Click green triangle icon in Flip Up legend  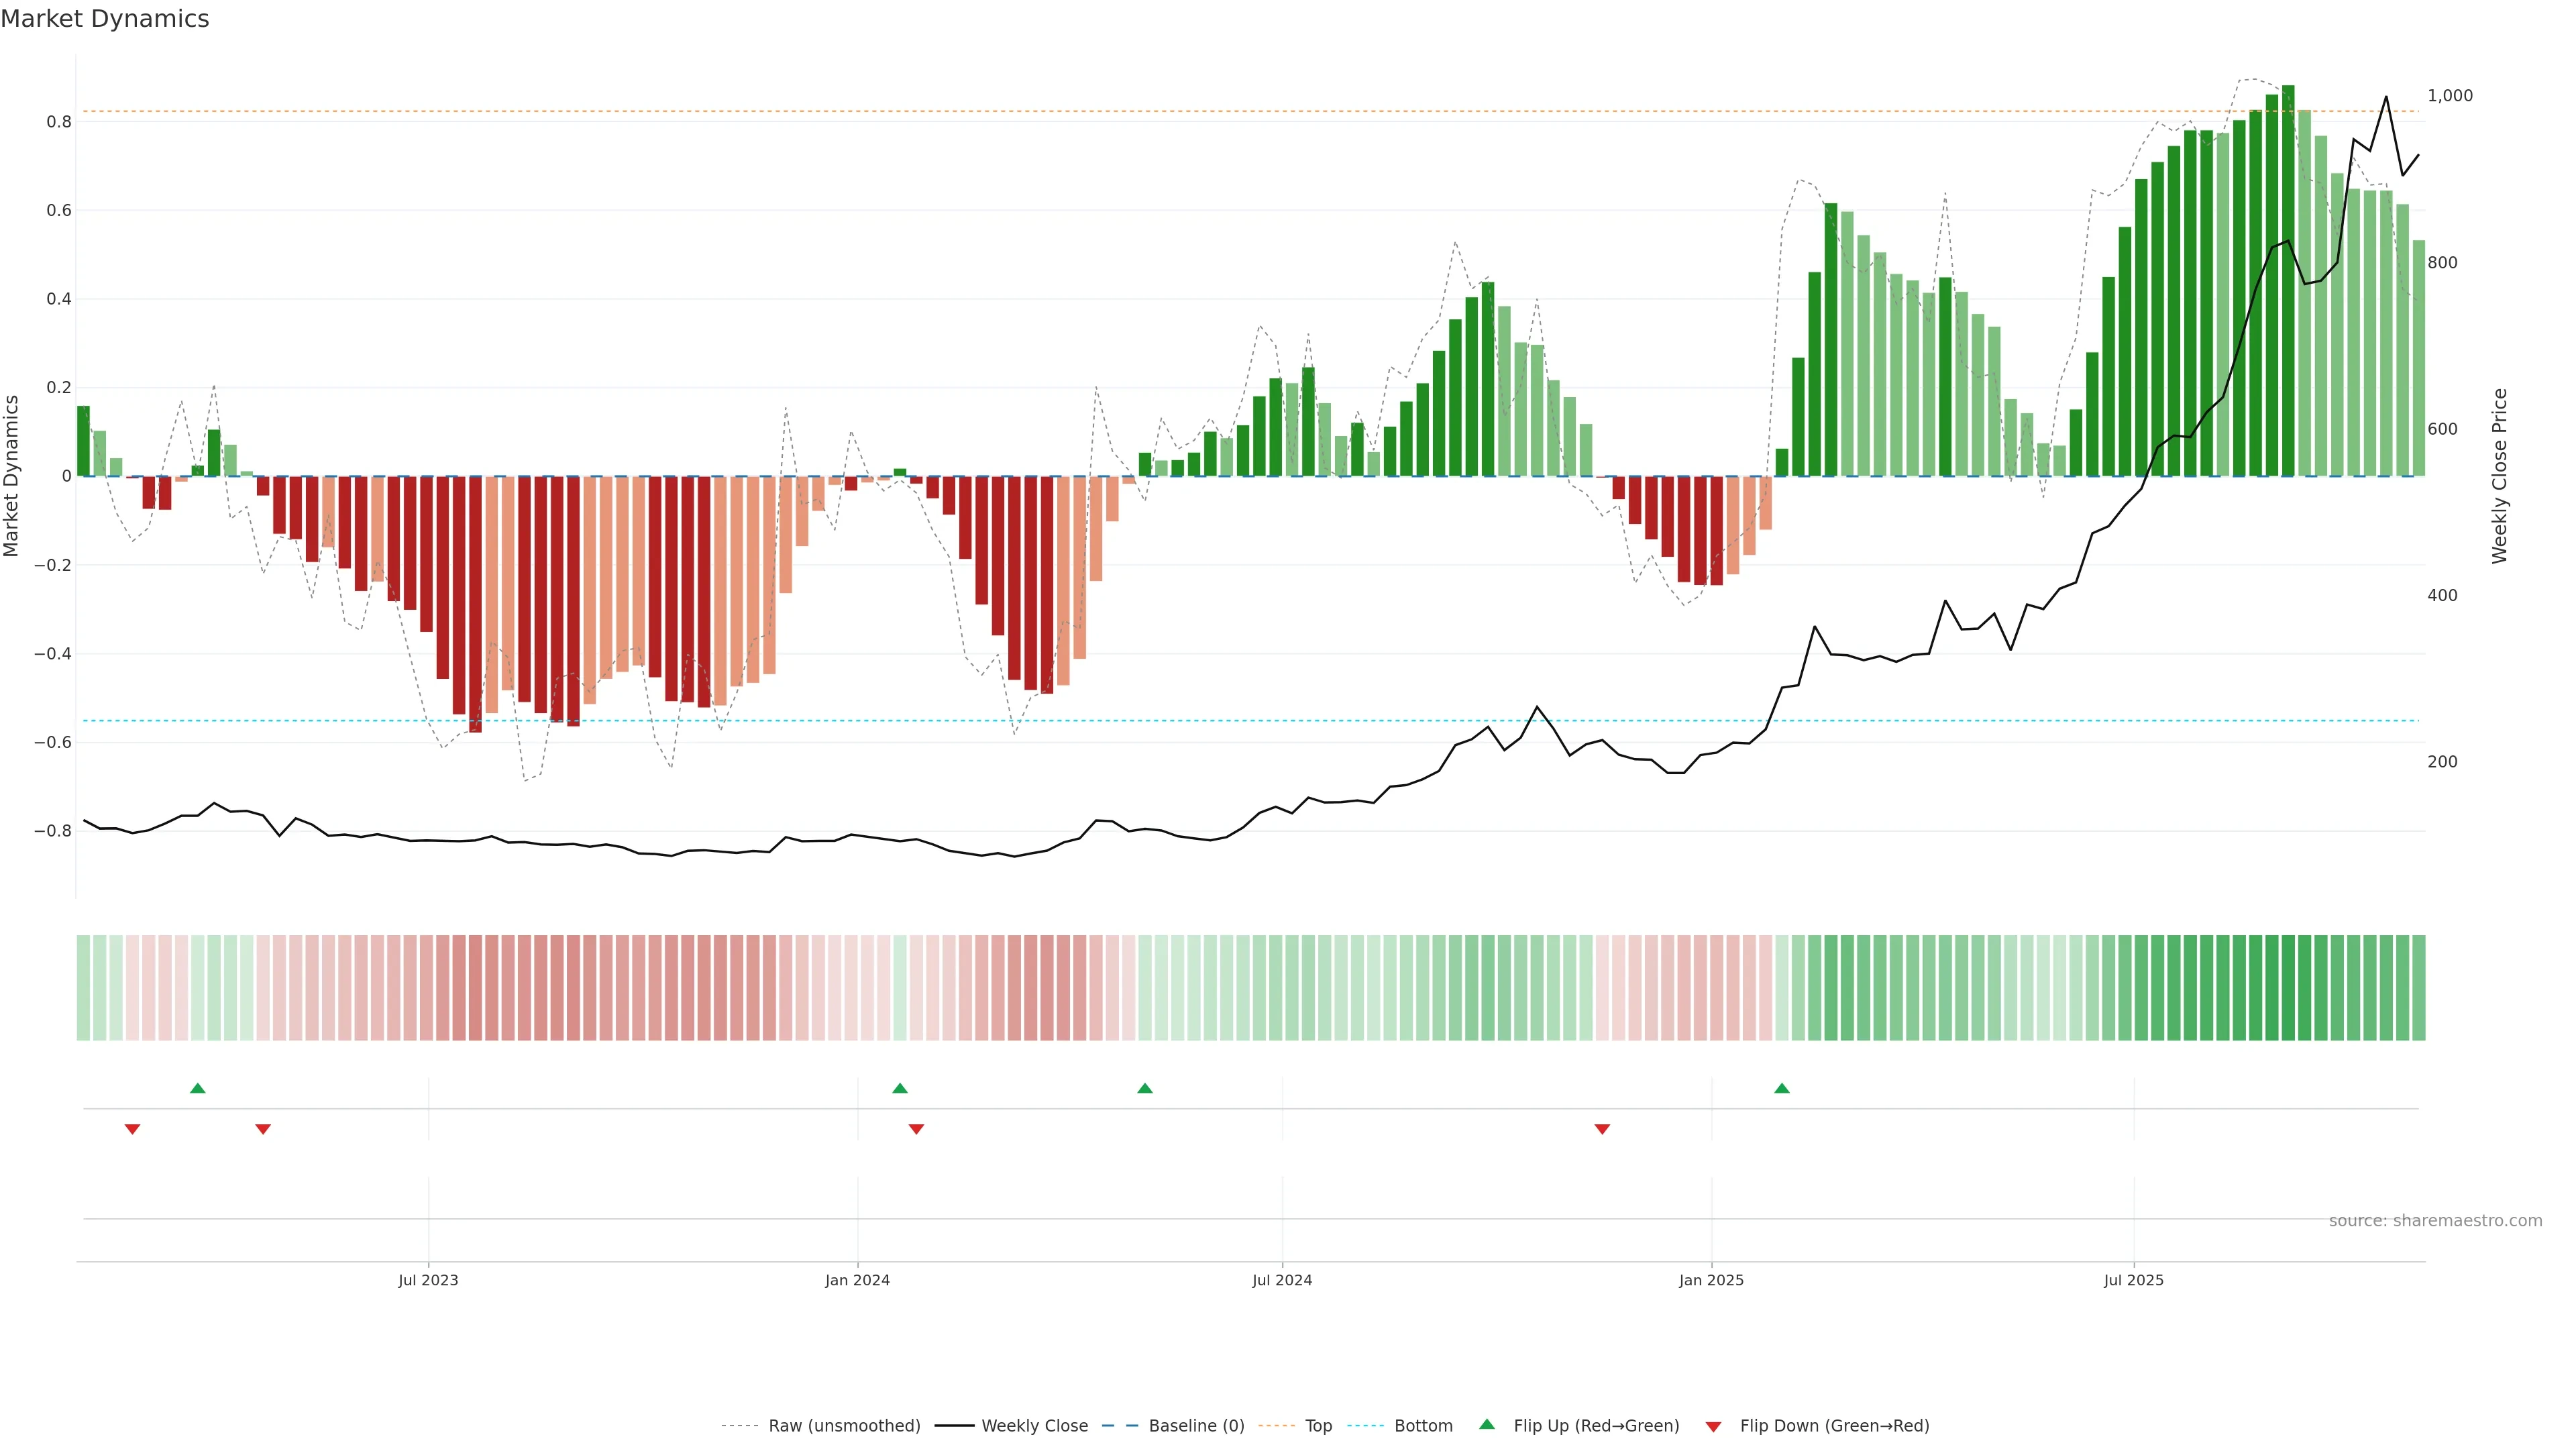coord(1487,1425)
